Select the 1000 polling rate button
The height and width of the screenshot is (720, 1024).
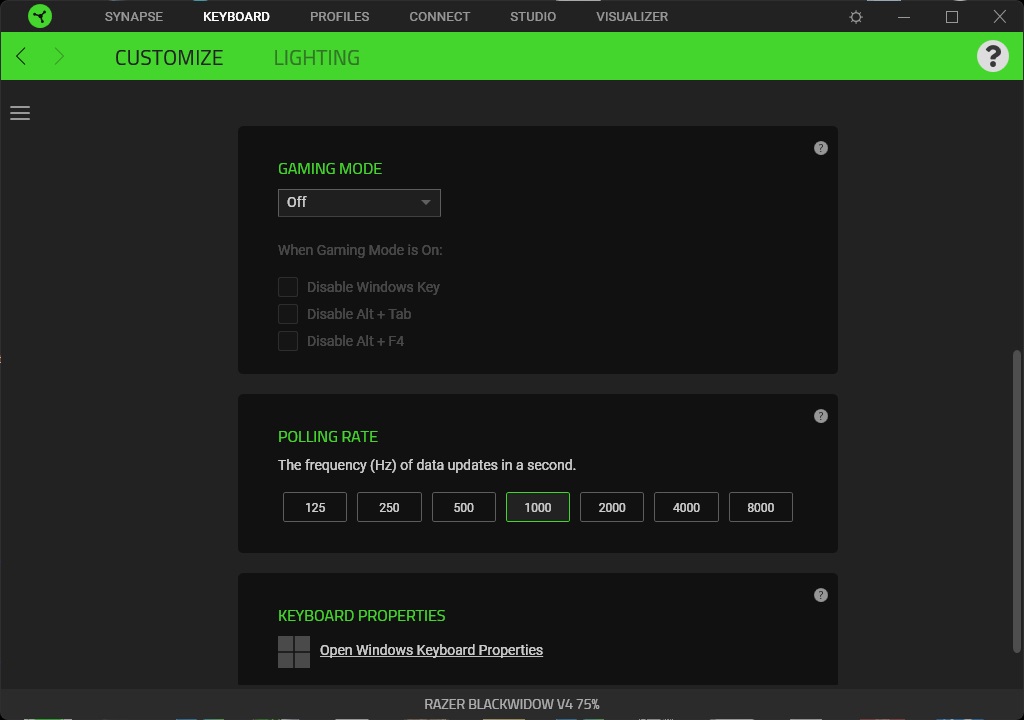[537, 507]
